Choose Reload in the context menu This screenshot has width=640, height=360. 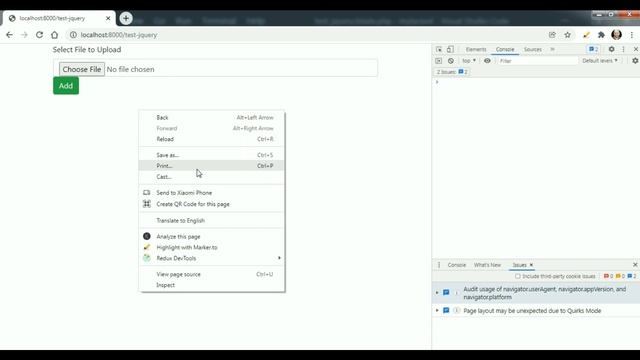(x=212, y=139)
